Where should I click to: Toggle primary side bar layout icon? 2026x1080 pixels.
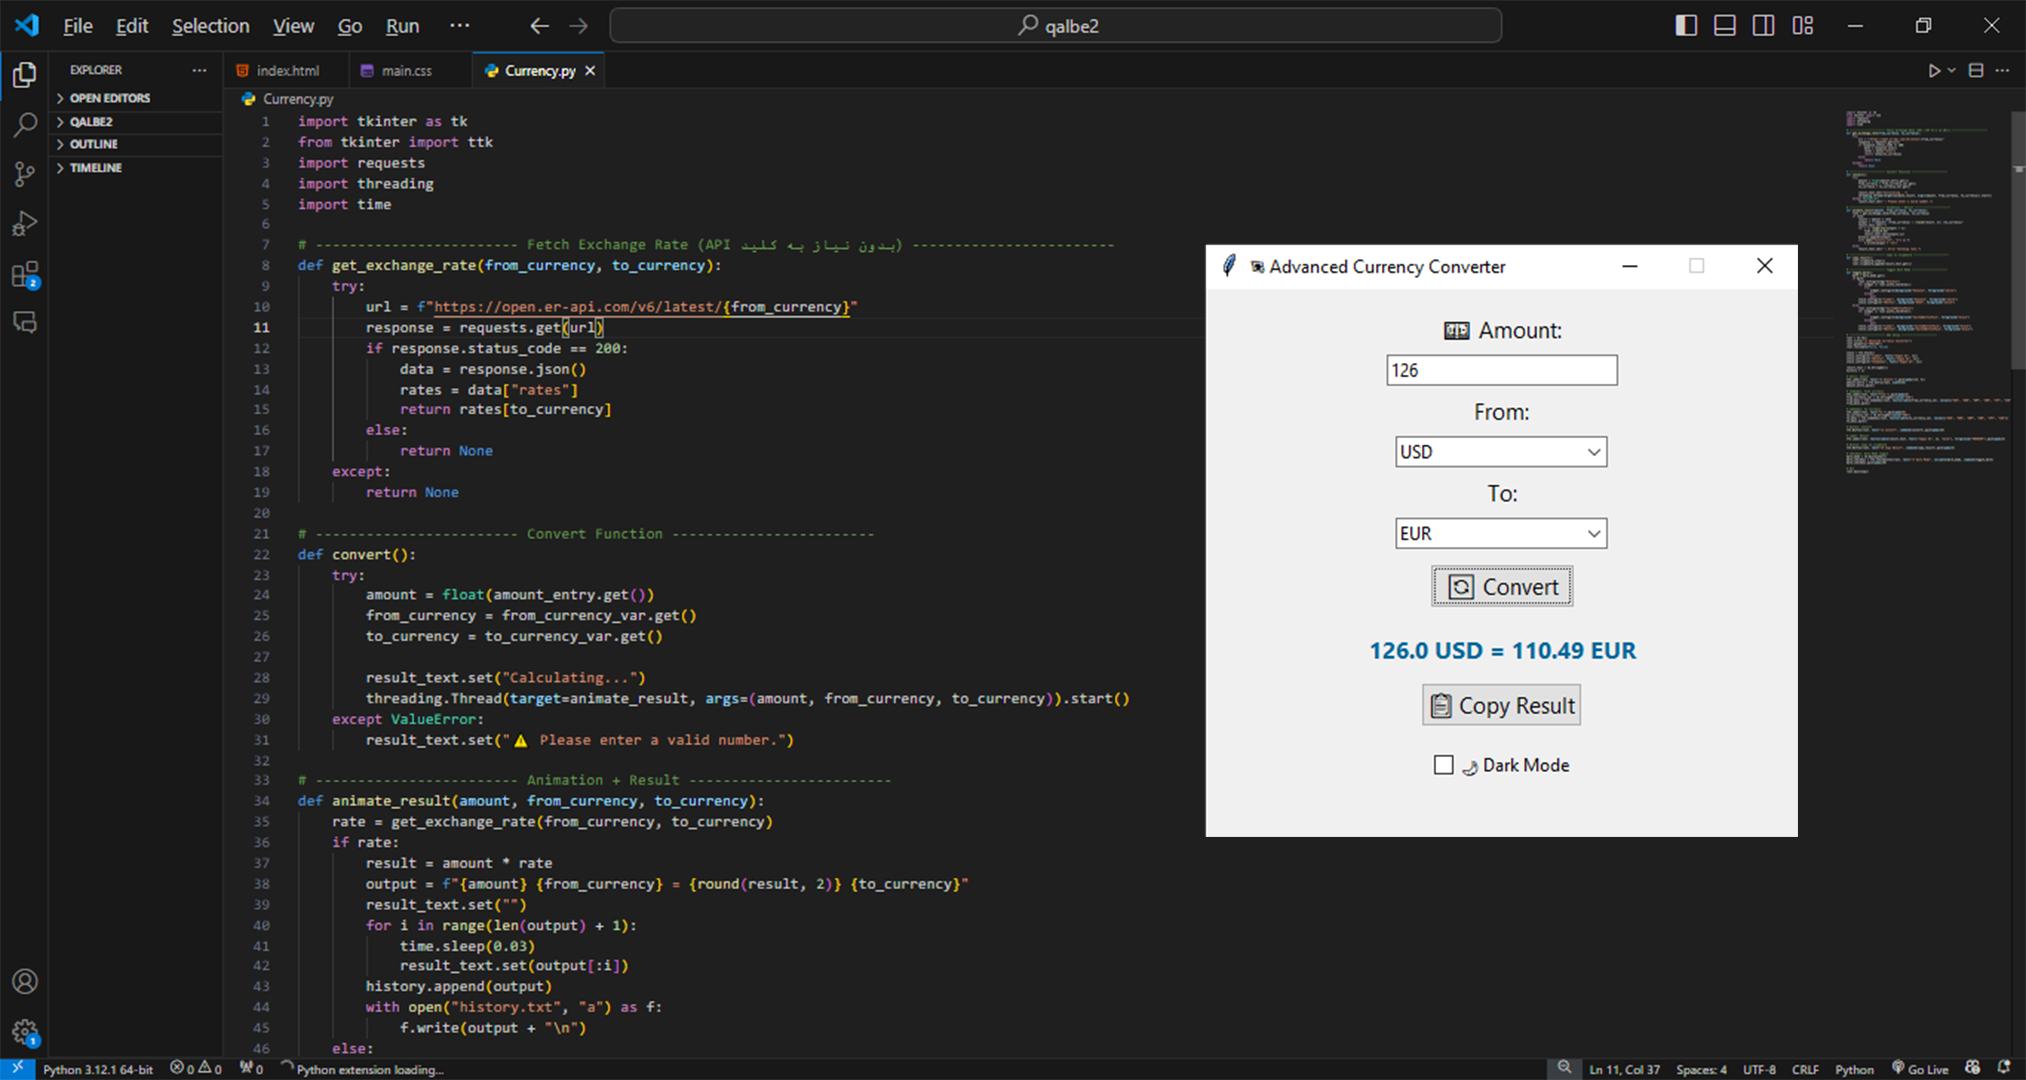tap(1686, 26)
